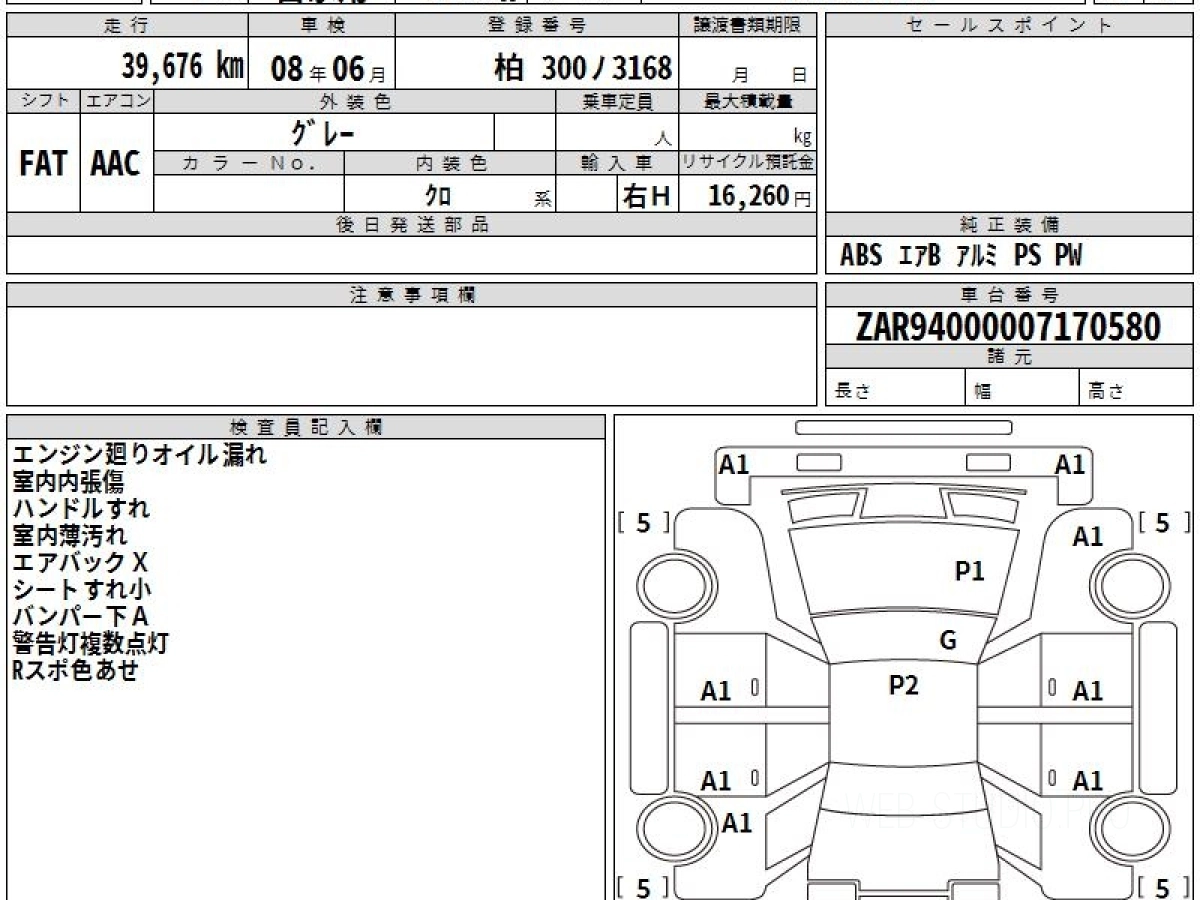The image size is (1200, 900).
Task: Click the 幅 dimension cell
Action: tap(1023, 388)
